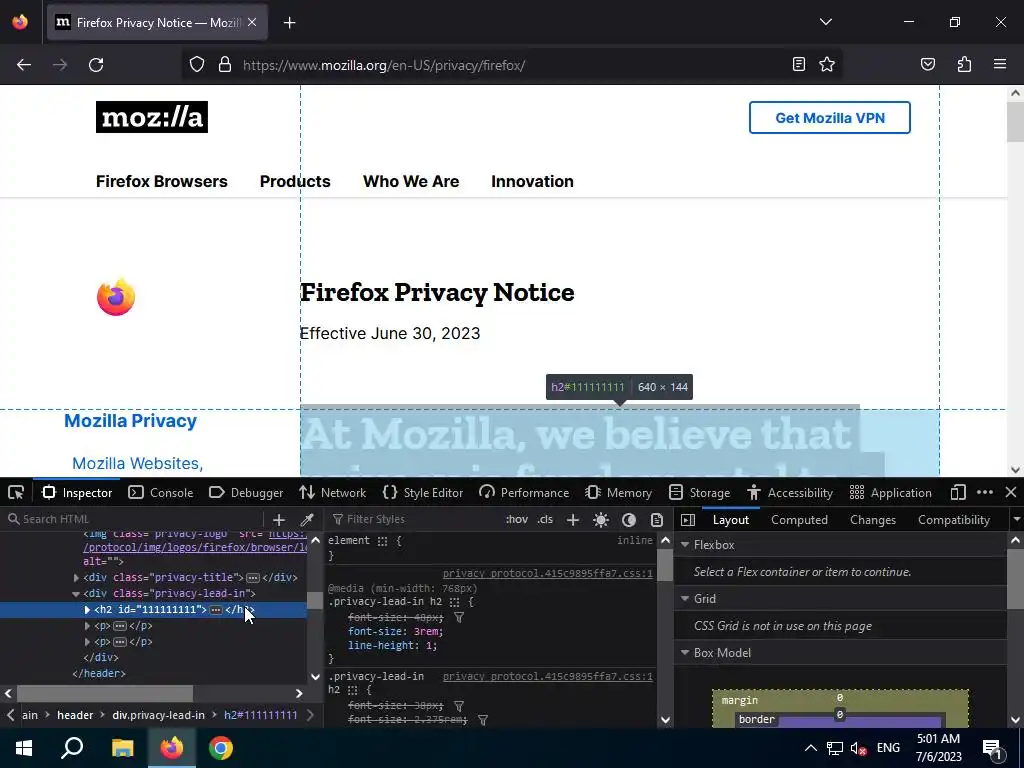The width and height of the screenshot is (1024, 768).
Task: Click Get Mozilla VPN button
Action: [829, 118]
